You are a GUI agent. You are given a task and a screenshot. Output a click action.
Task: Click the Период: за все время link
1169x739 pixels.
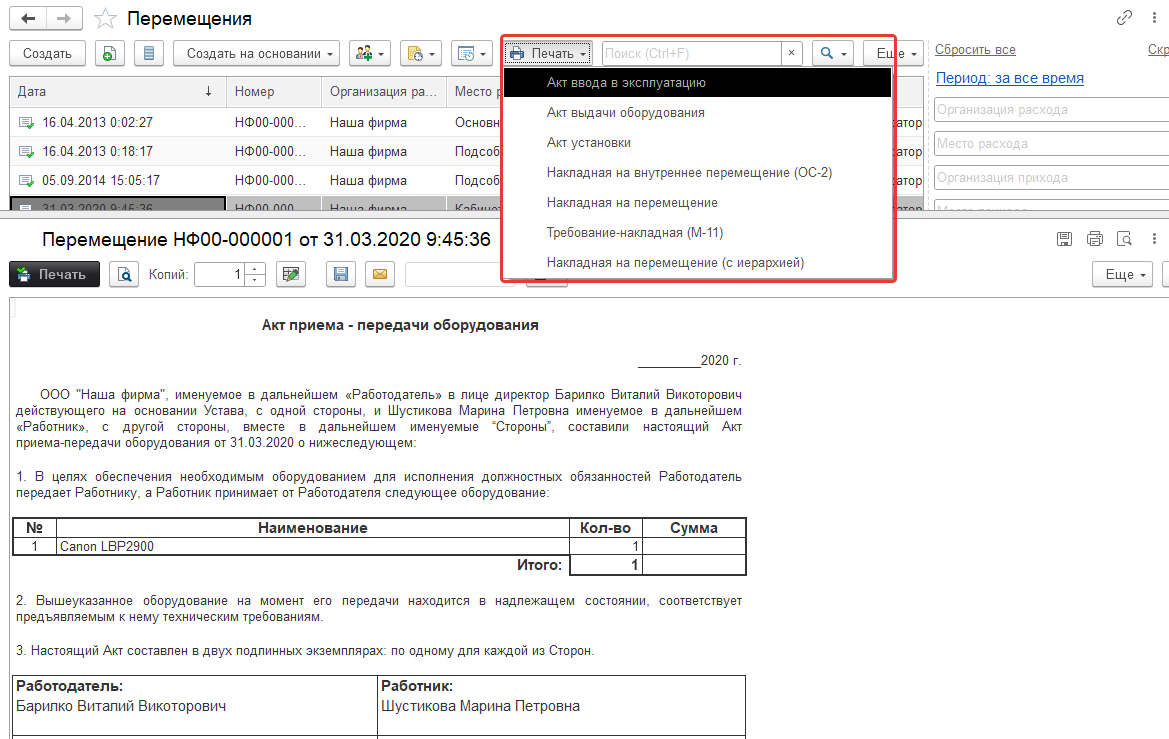[x=1009, y=78]
